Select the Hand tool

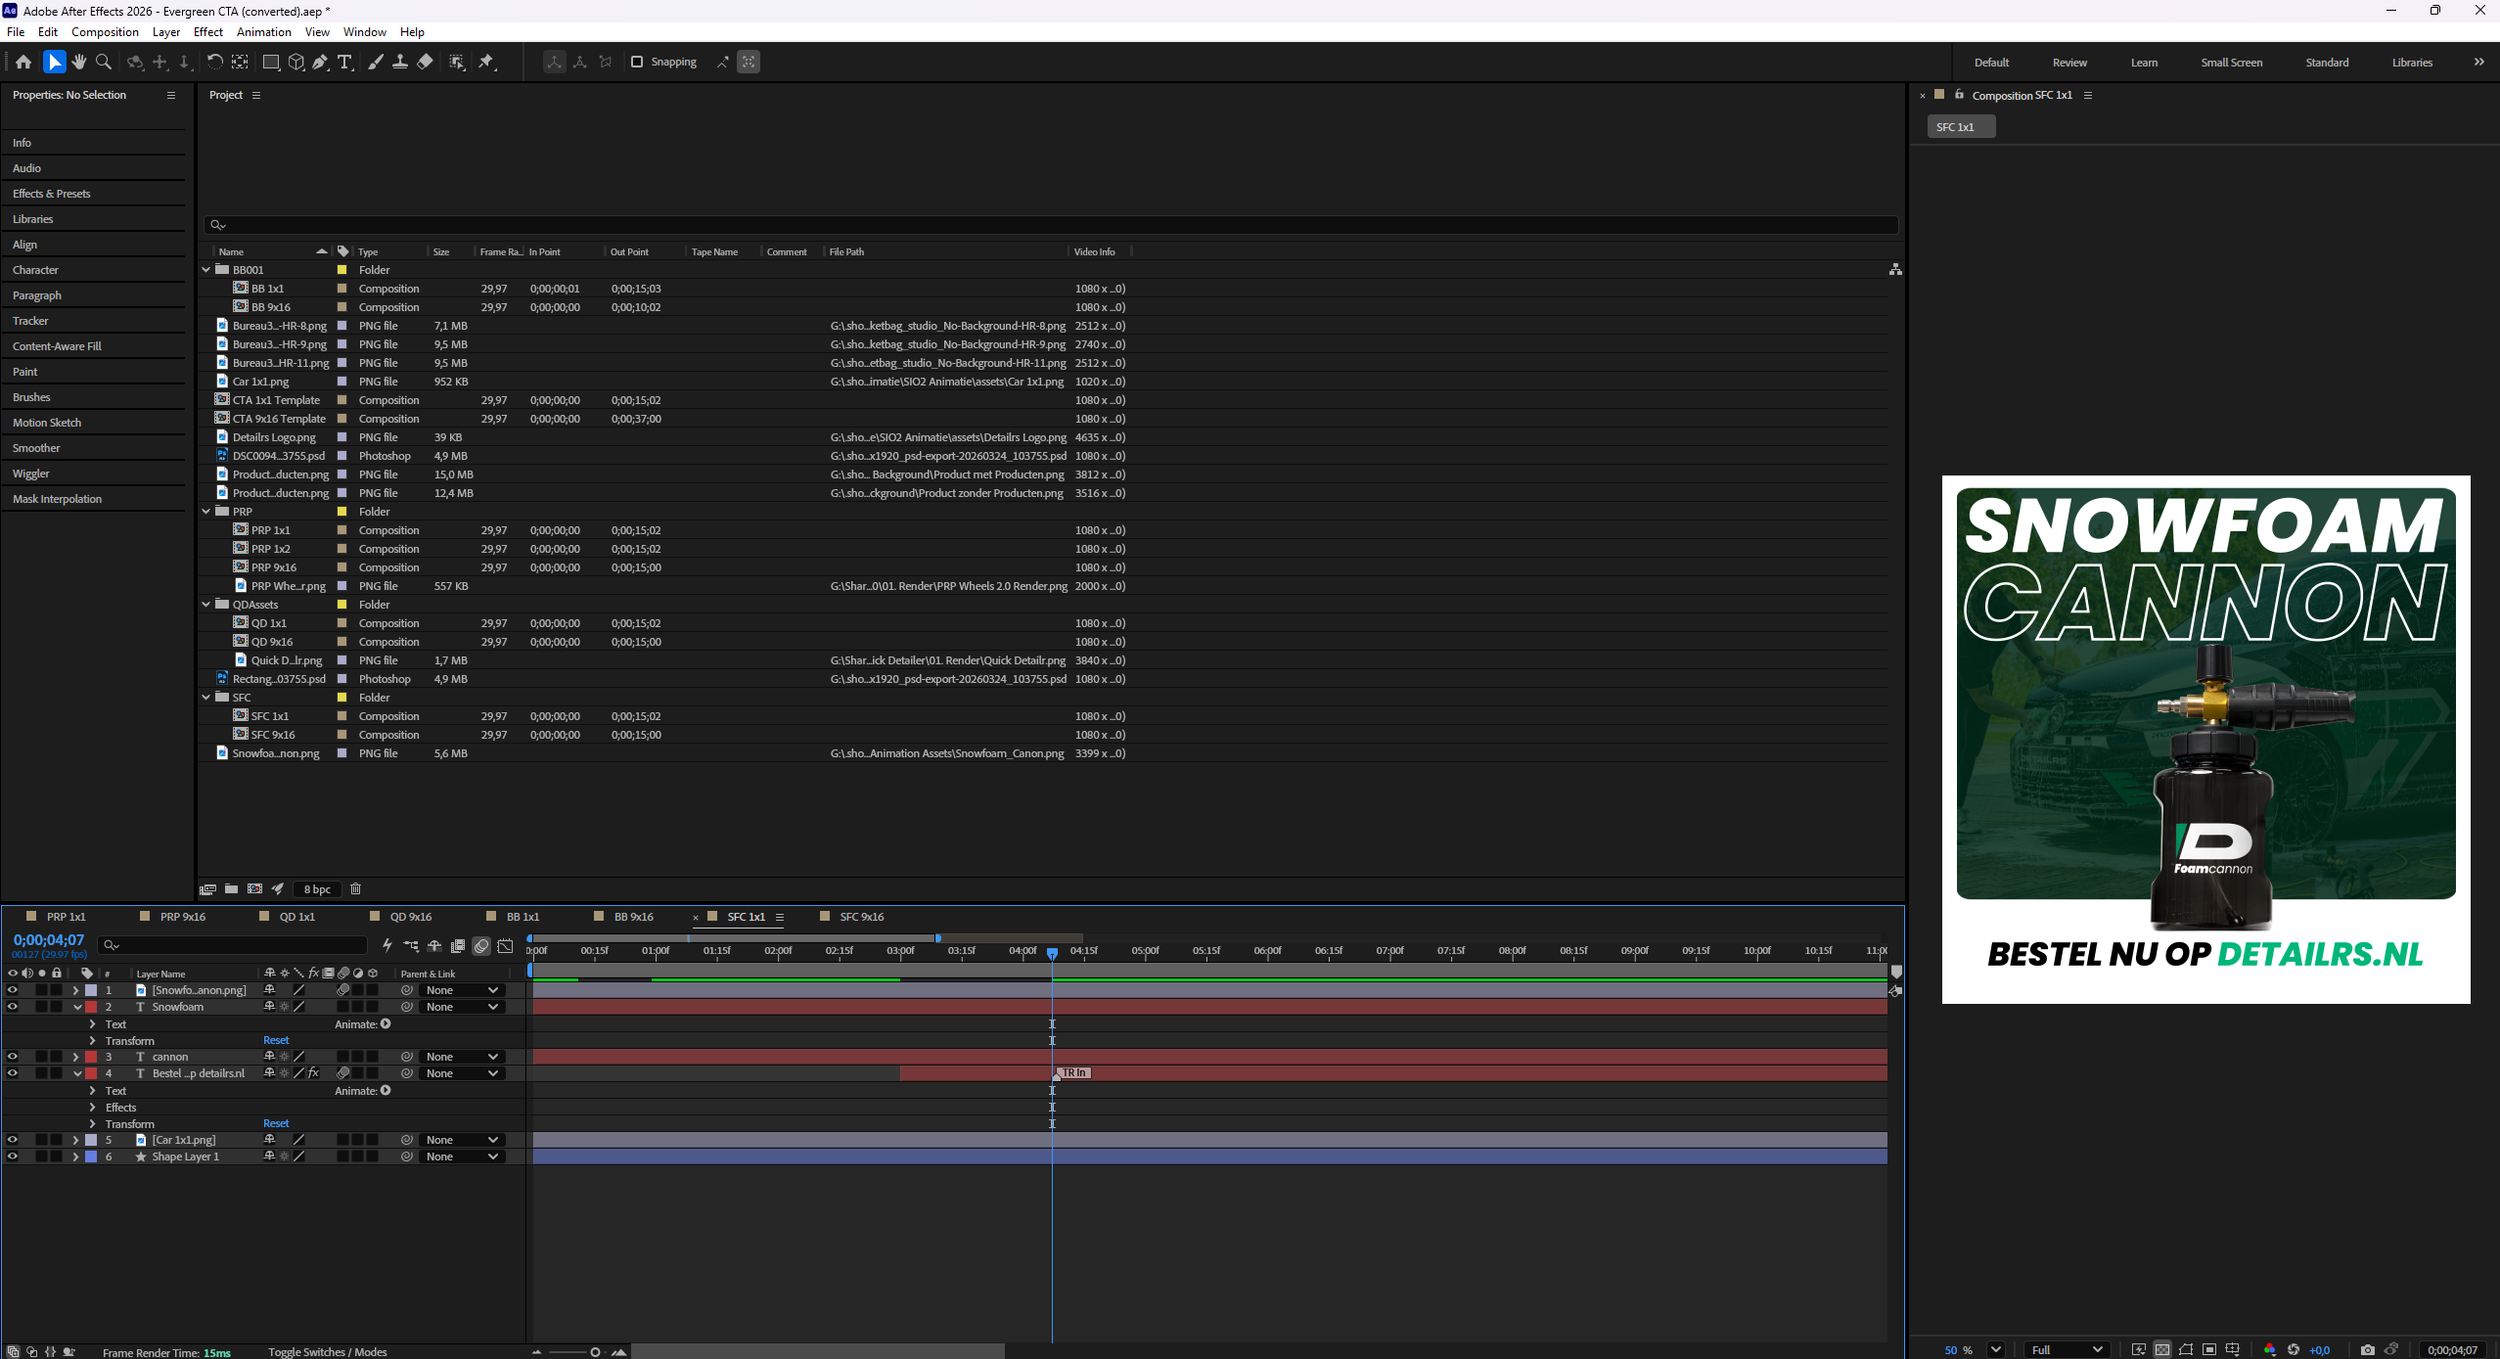79,62
